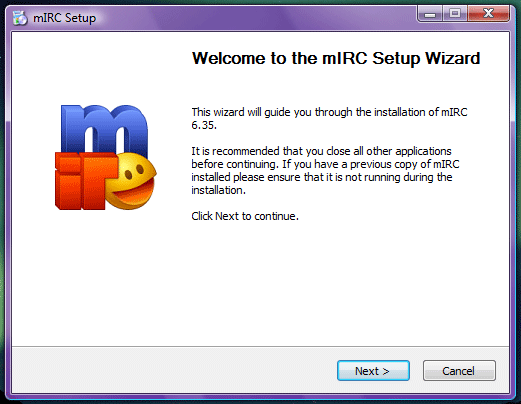Click the mIRC Setup installer icon in title bar
This screenshot has height=404, width=521.
click(20, 18)
